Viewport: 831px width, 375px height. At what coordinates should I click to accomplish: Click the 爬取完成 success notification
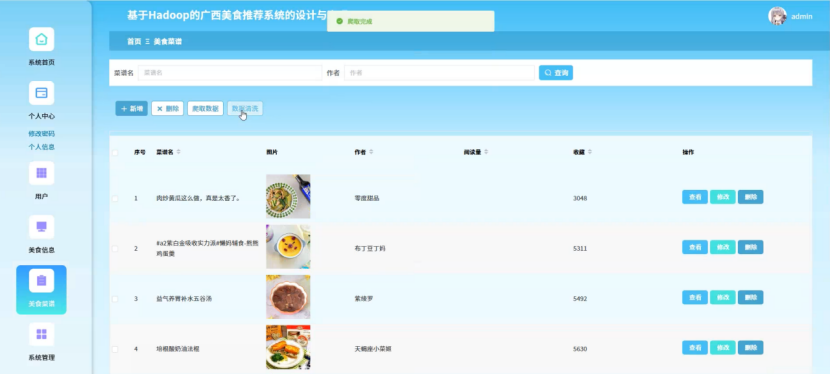click(411, 21)
